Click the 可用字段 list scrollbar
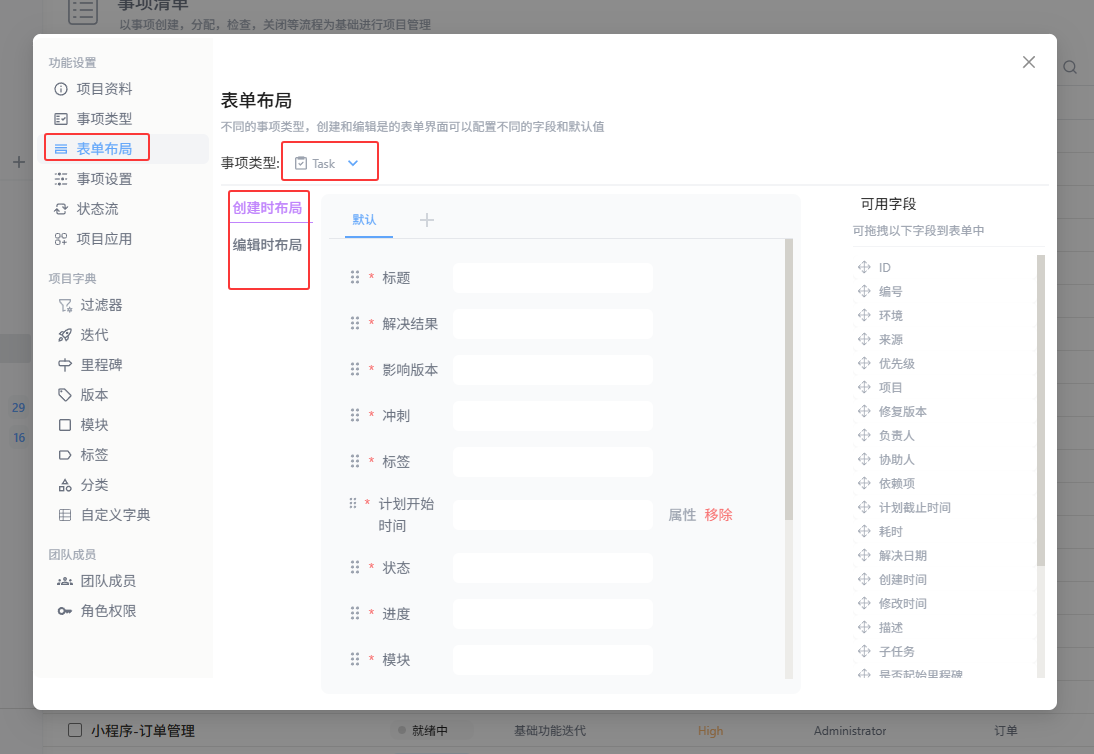 coord(1041,410)
